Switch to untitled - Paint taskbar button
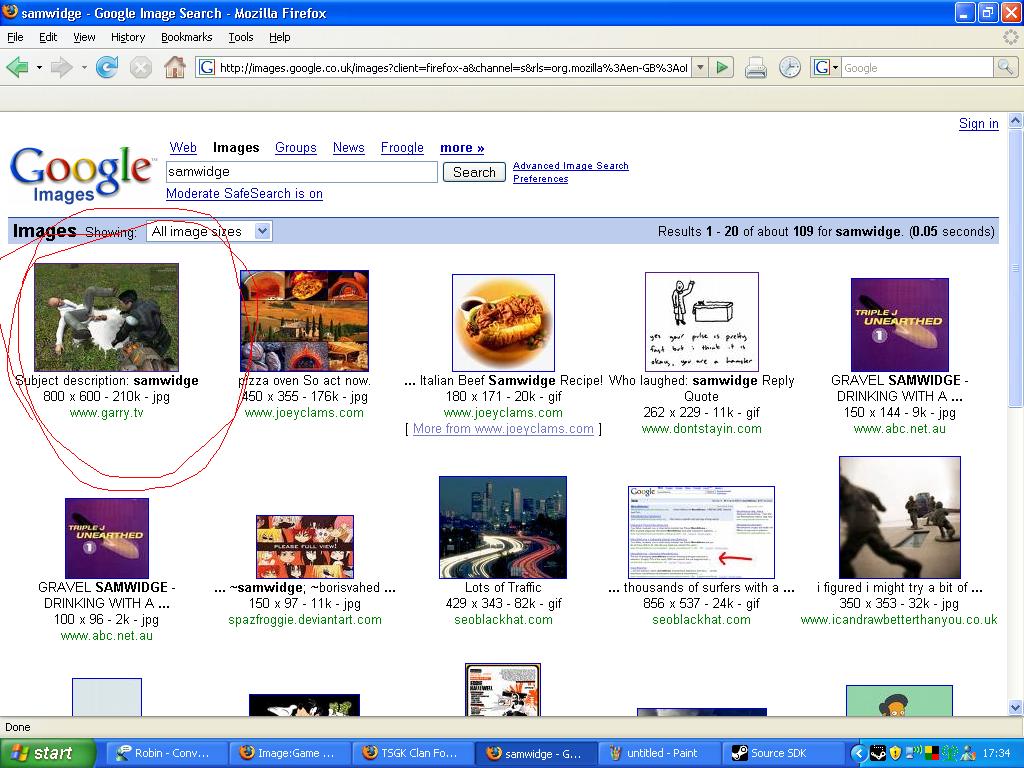The height and width of the screenshot is (768, 1024). (x=661, y=753)
